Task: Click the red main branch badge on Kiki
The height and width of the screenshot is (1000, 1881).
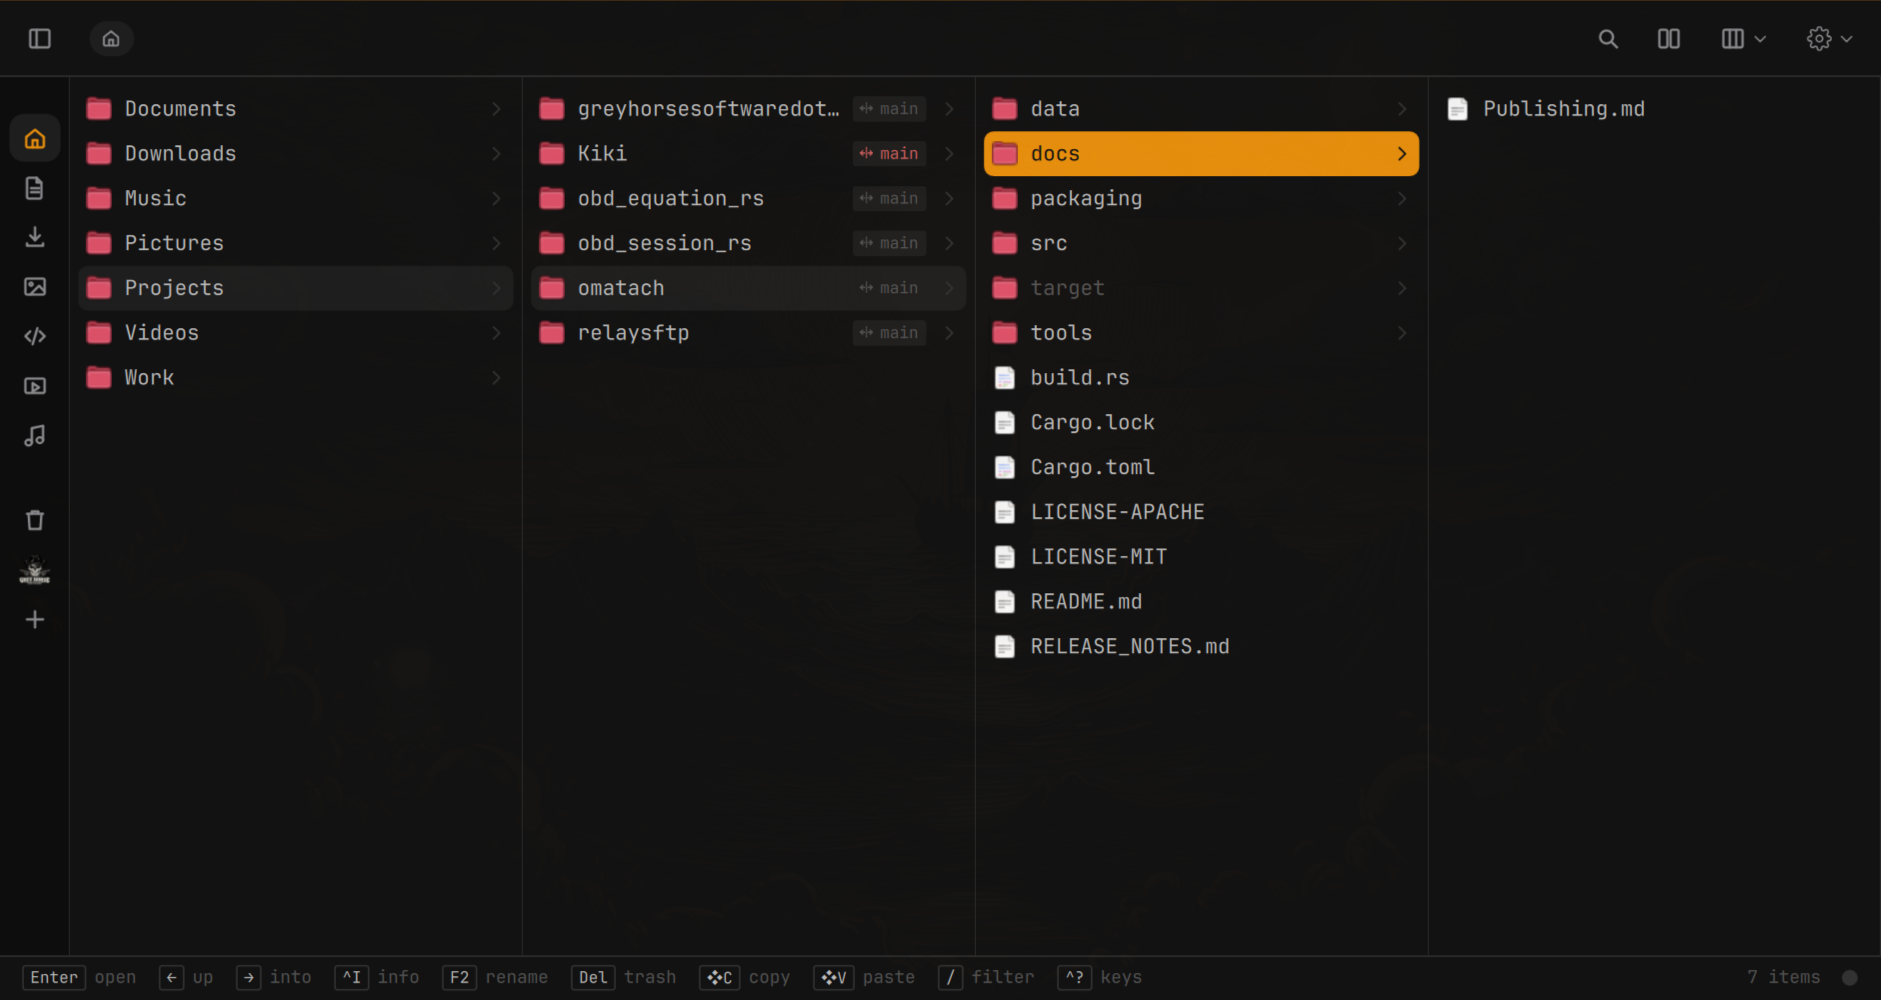Action: click(889, 154)
